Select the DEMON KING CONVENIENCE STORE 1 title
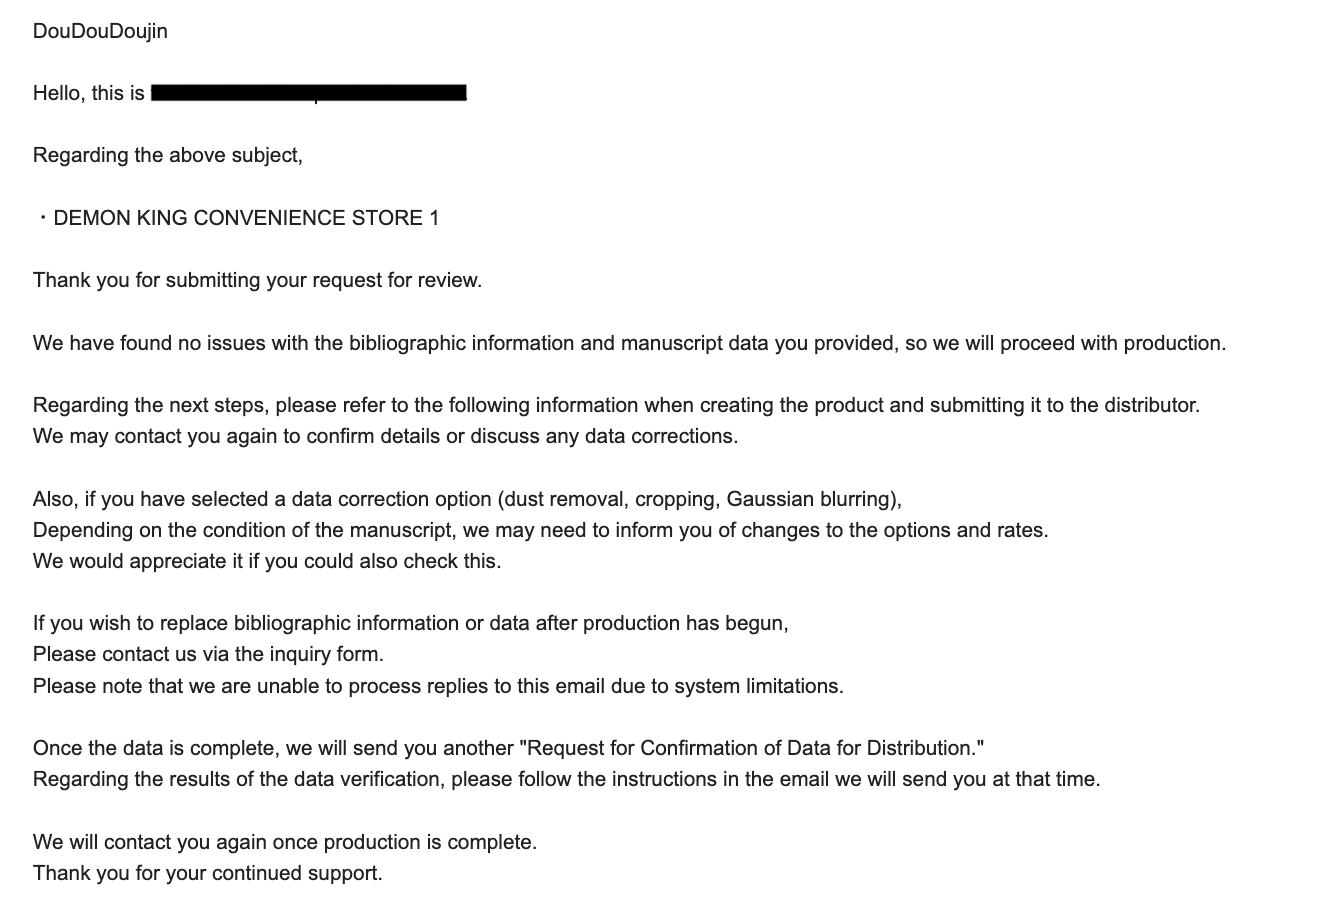Screen dimensions: 1318x914 pos(246,218)
